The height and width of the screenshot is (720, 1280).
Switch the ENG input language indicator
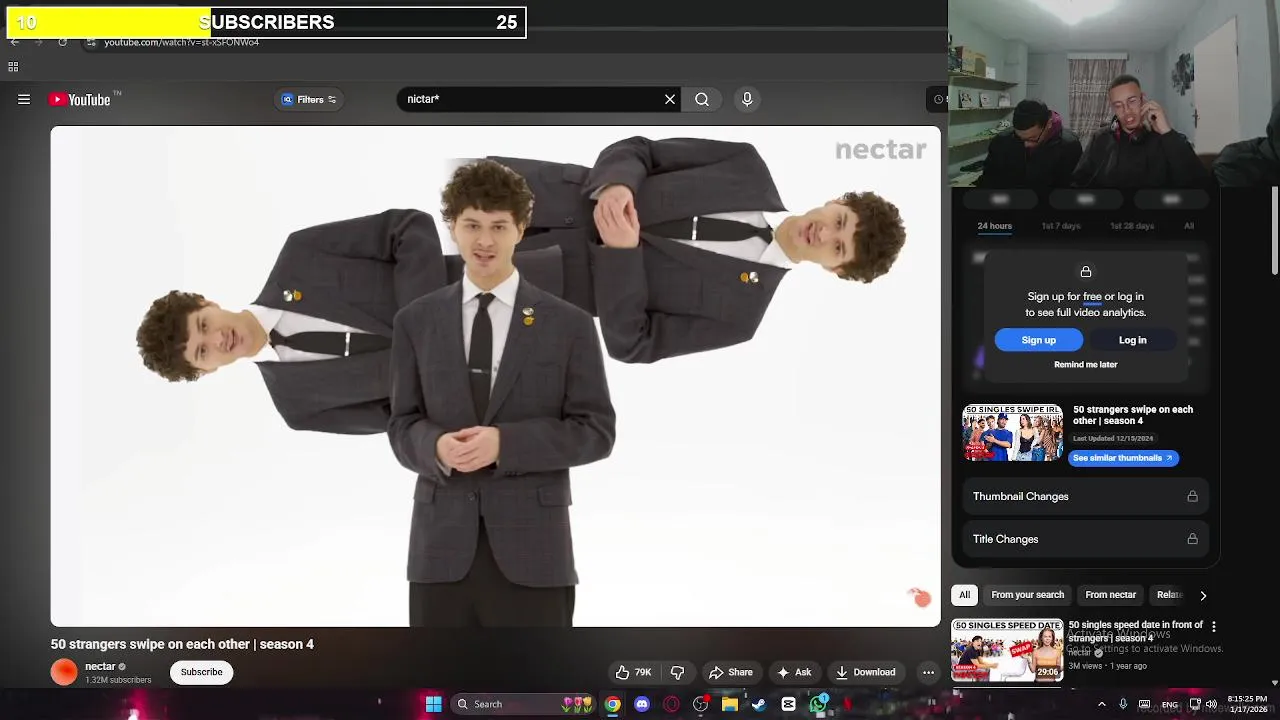click(1169, 704)
